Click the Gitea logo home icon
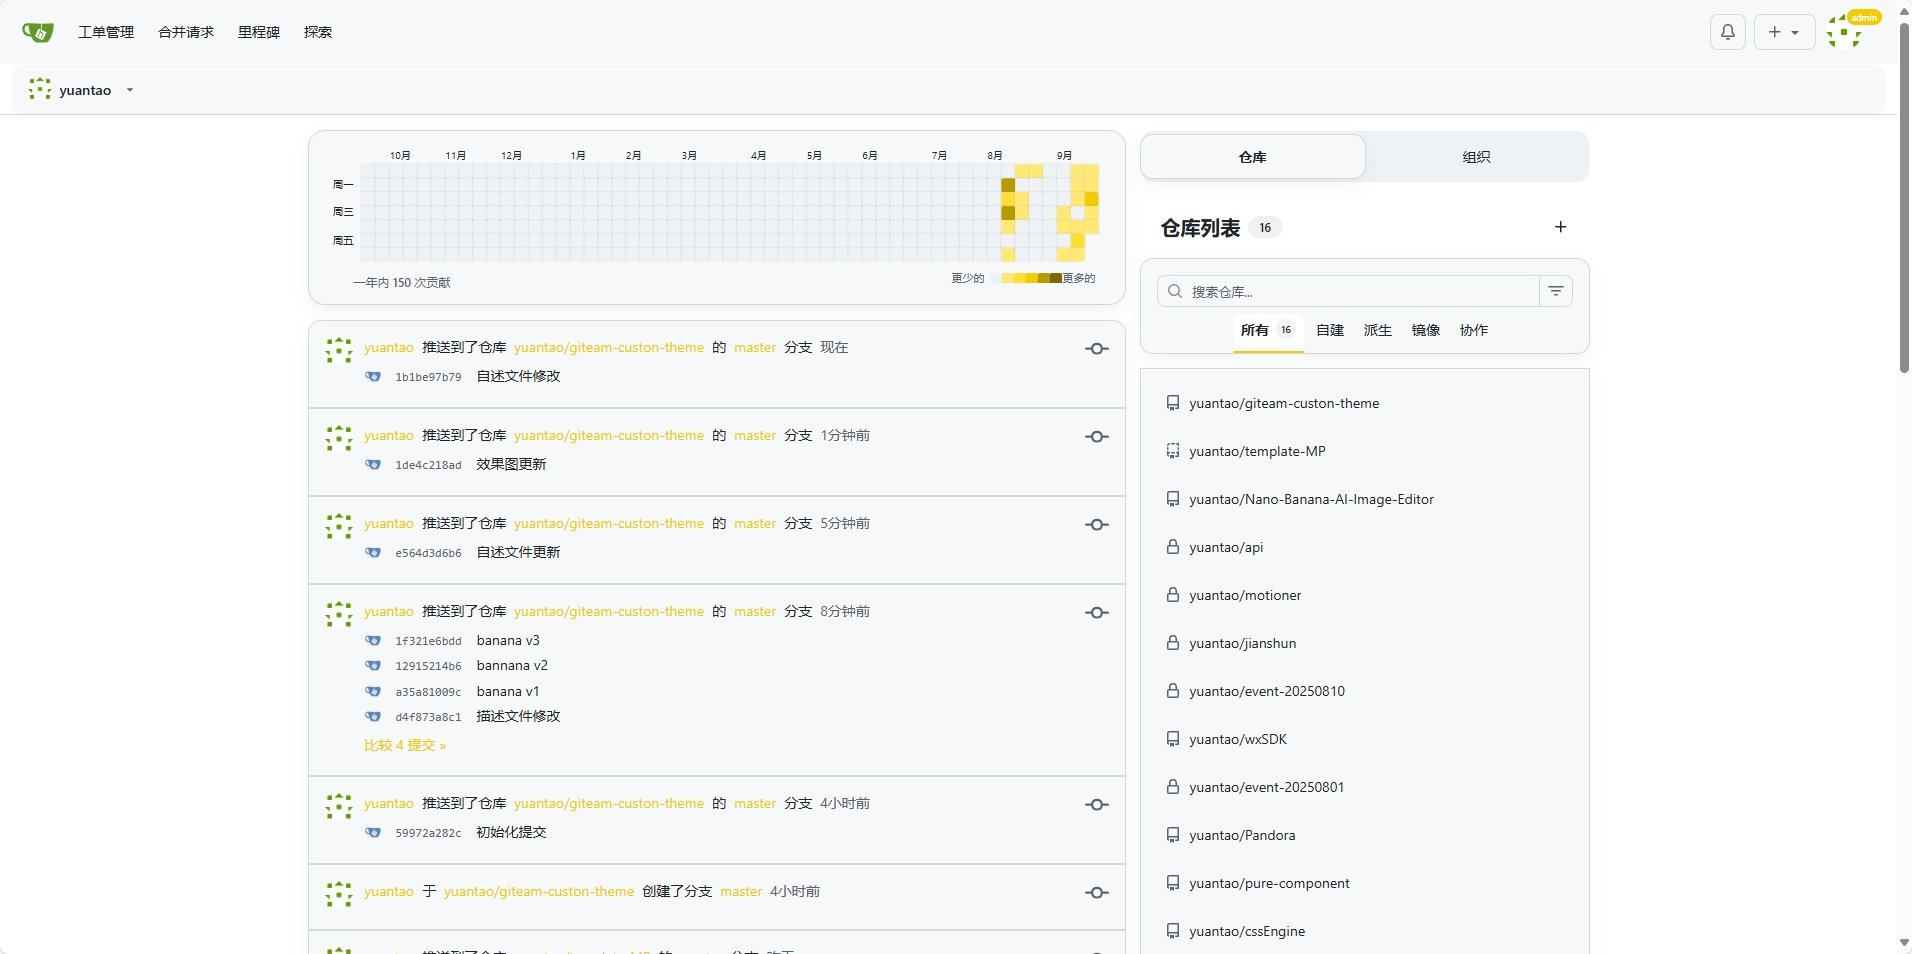The height and width of the screenshot is (954, 1912). coord(38,32)
